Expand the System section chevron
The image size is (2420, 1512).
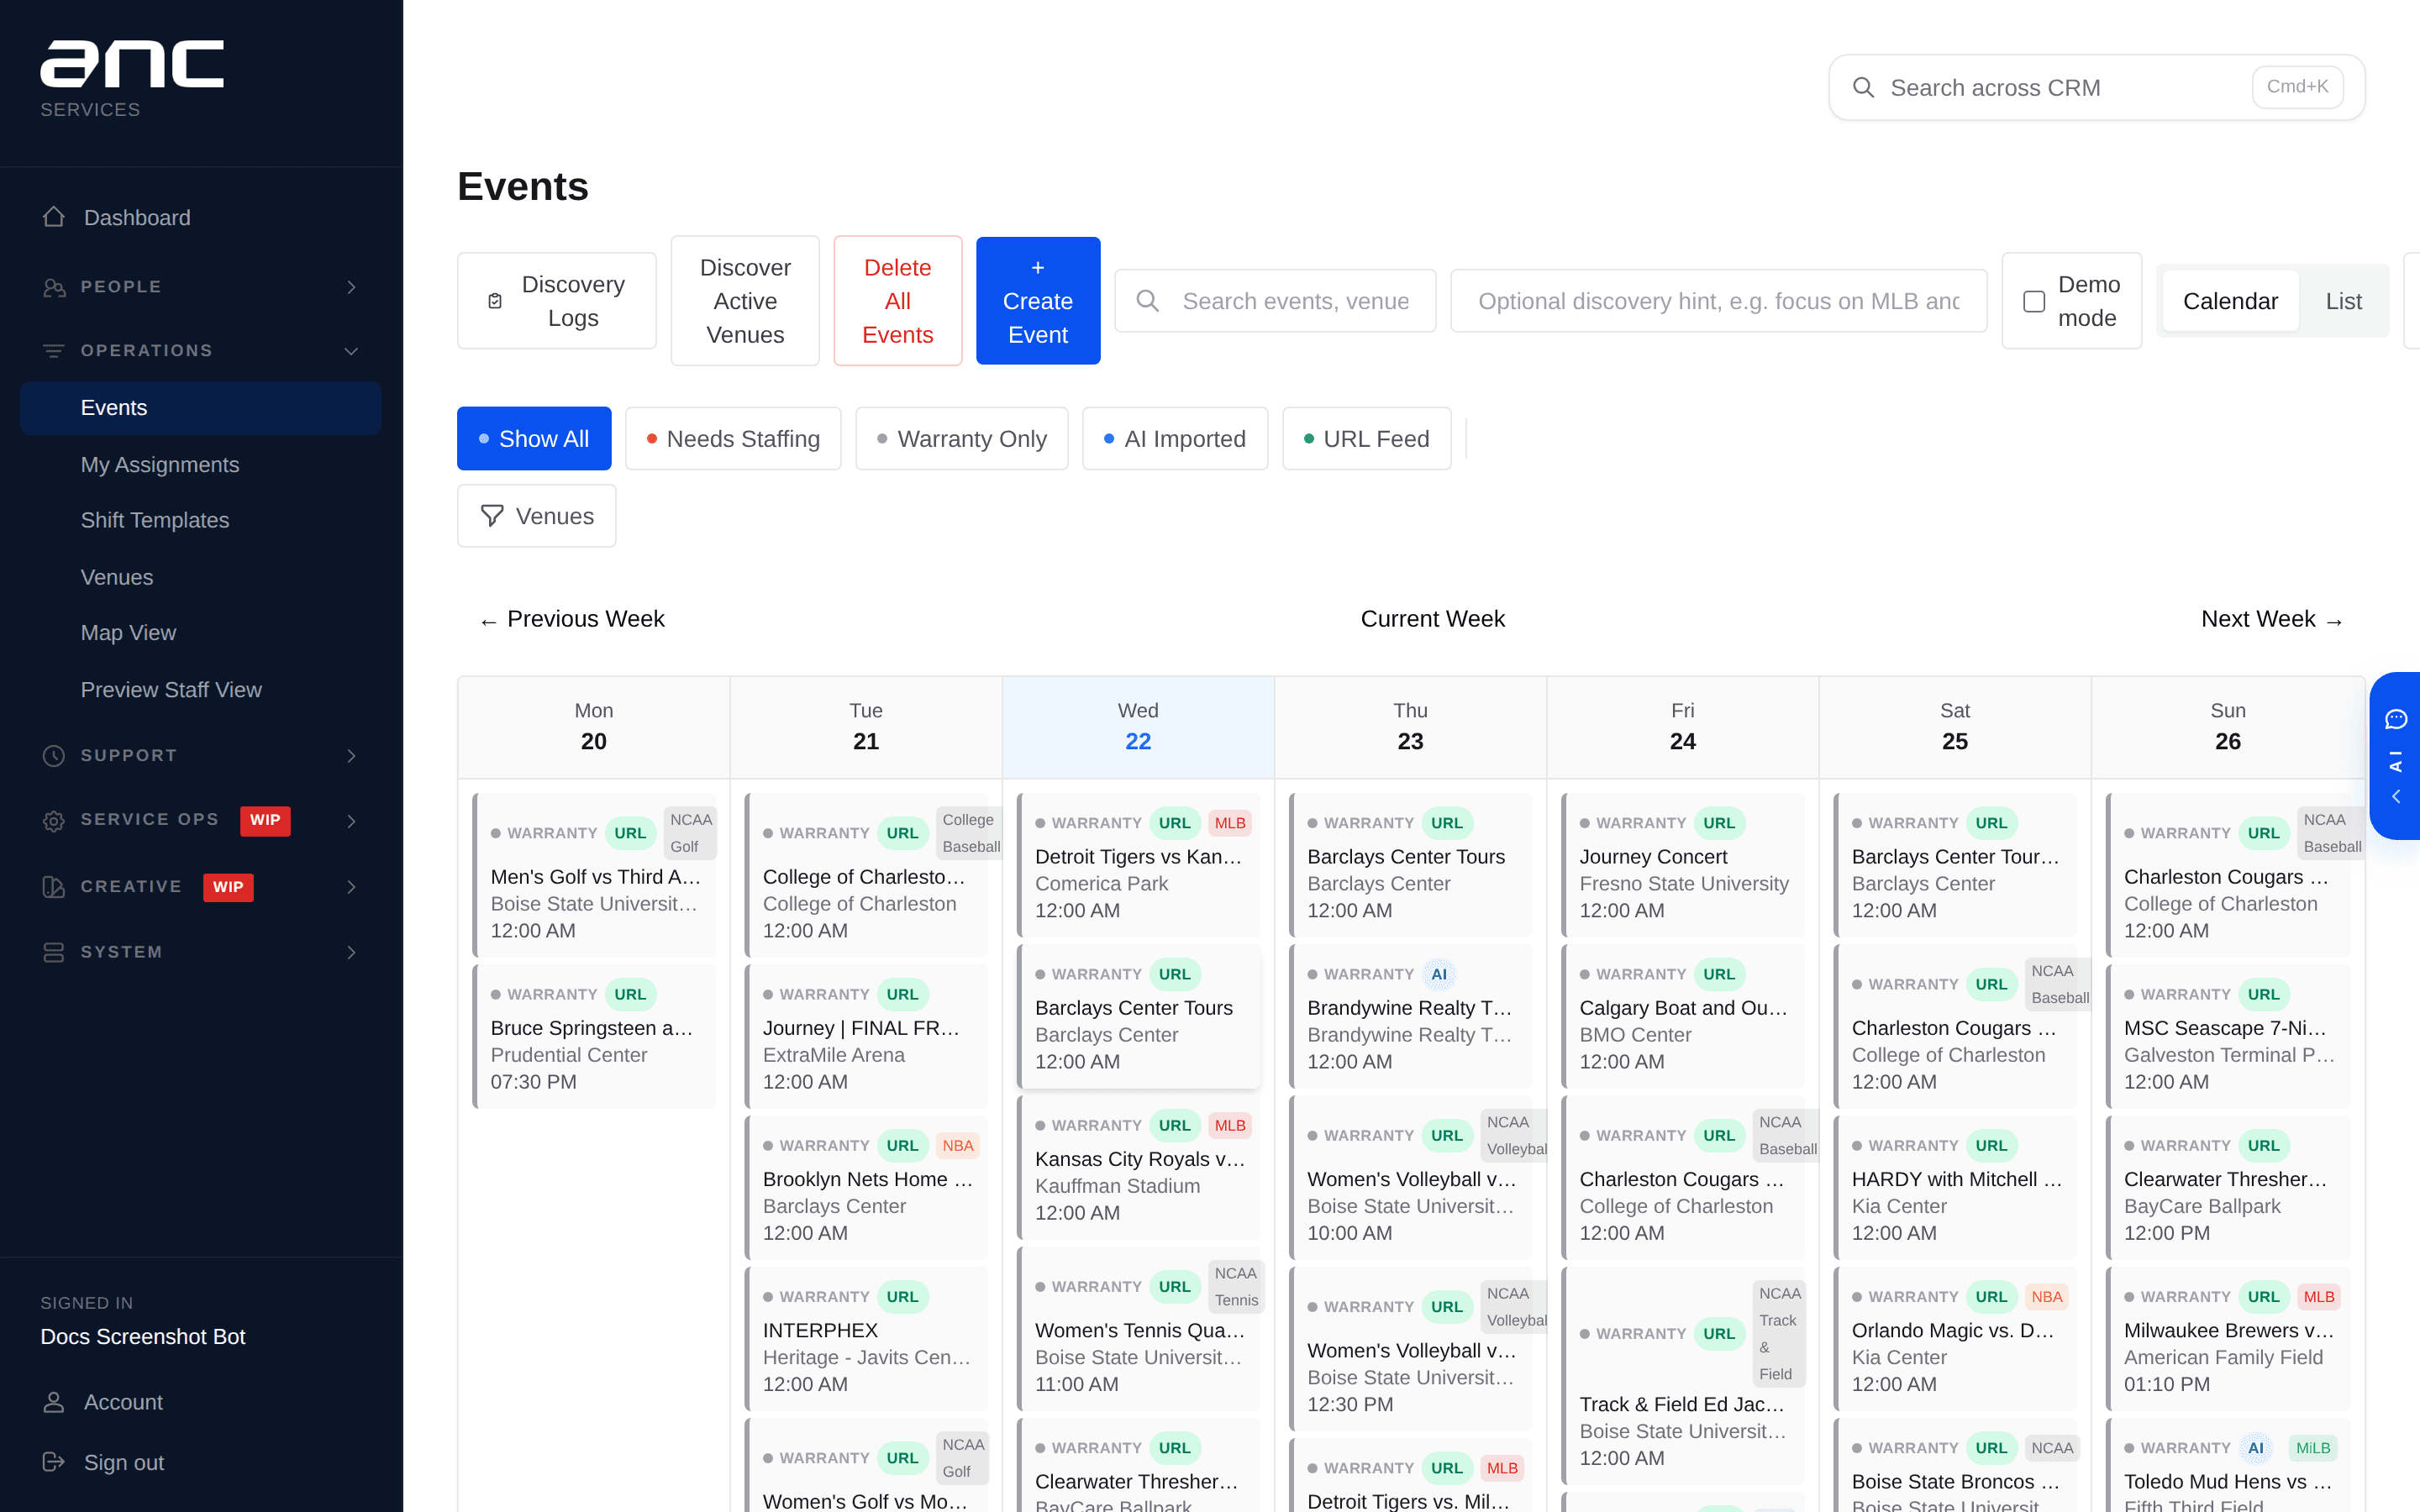click(x=351, y=952)
